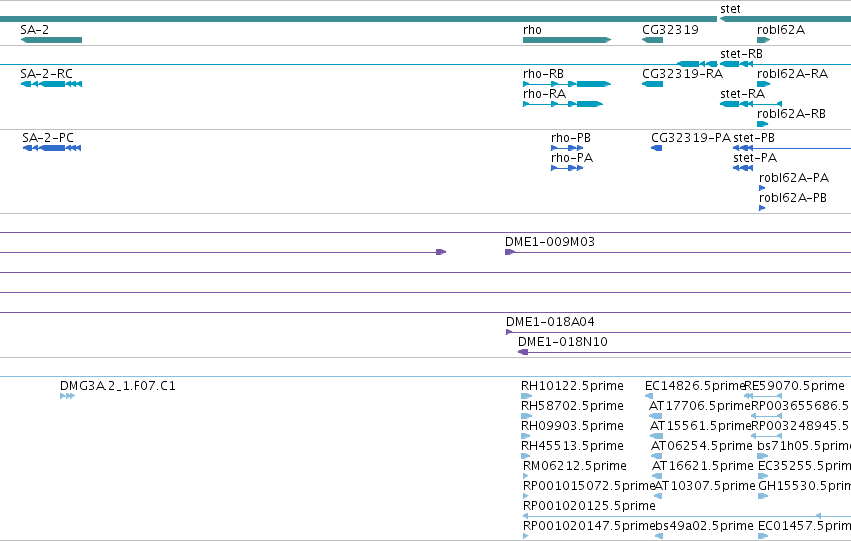Click the stet-PB label
This screenshot has width=851, height=541.
tap(754, 138)
